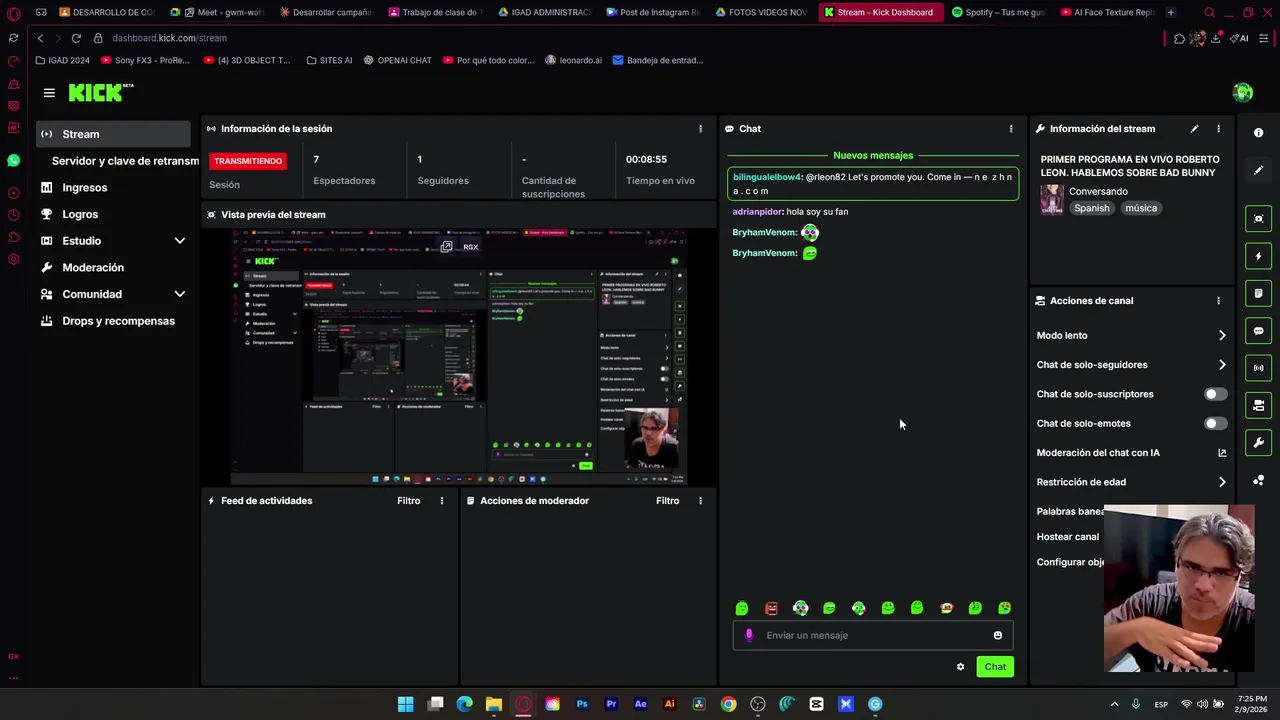Viewport: 1280px width, 720px height.
Task: Toggle chat bubble widget icon in right toolbar
Action: tap(1258, 330)
